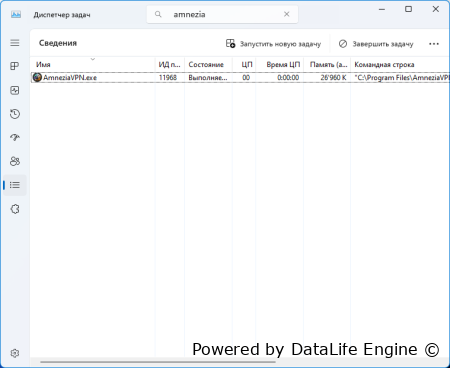The image size is (450, 368).
Task: Focus the search field containing amnezia
Action: point(222,14)
